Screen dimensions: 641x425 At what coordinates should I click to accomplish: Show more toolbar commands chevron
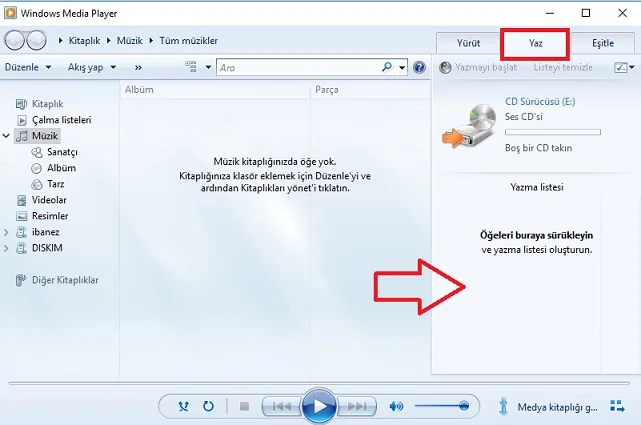pyautogui.click(x=138, y=67)
